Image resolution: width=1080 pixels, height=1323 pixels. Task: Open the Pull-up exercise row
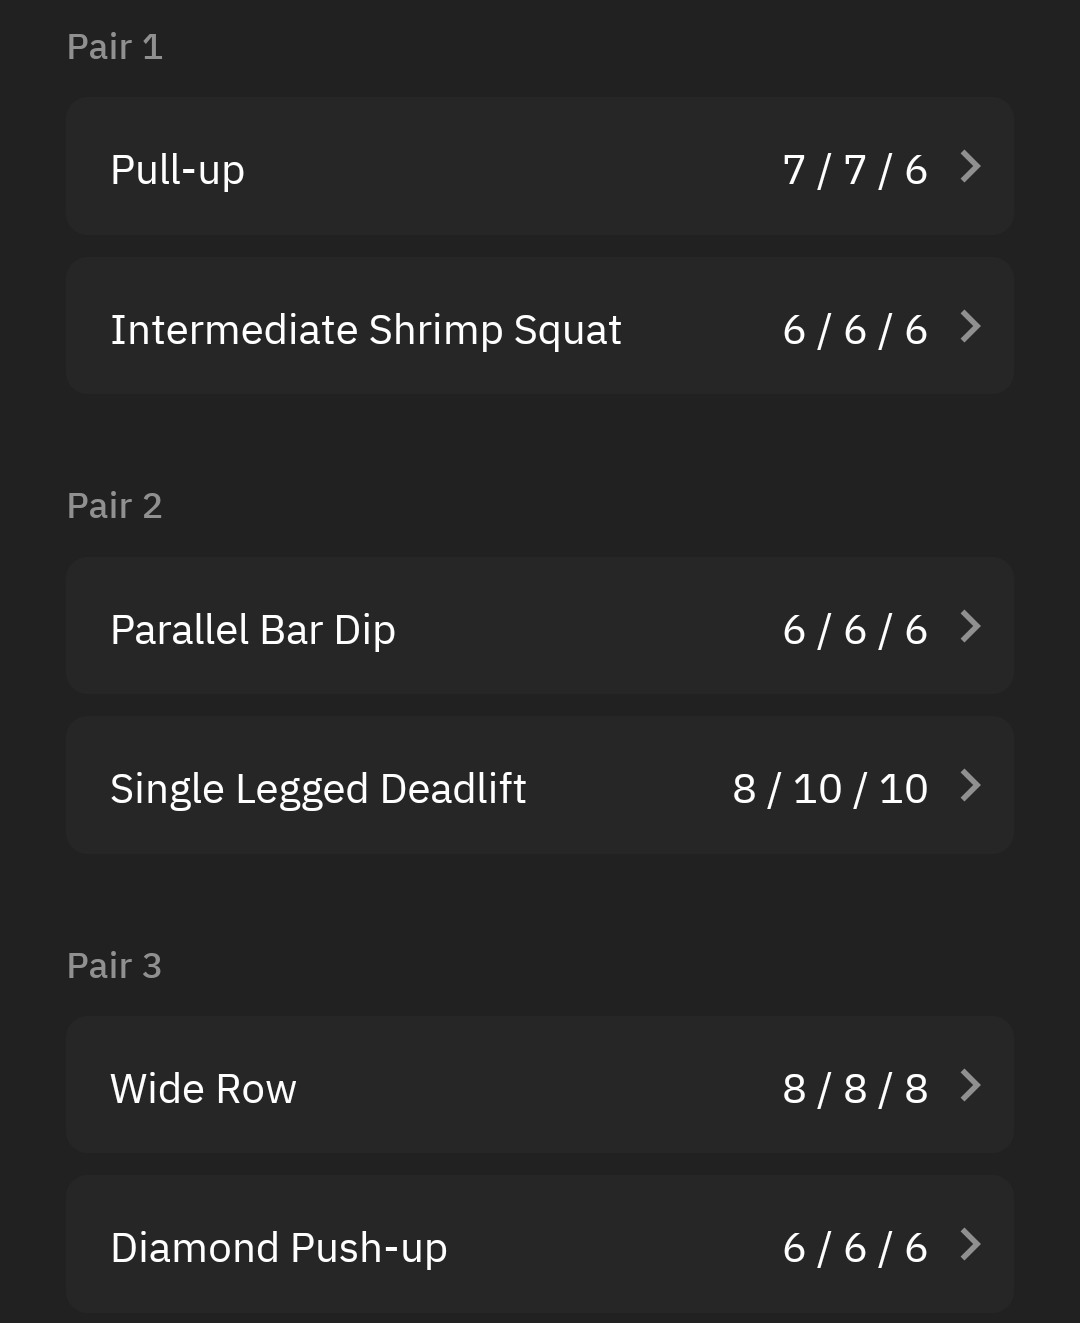pyautogui.click(x=540, y=166)
